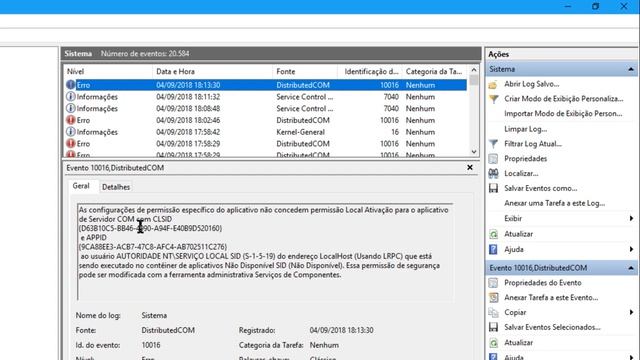Click the Criar Modo de Exibição funnel icon
The image size is (640, 360).
tap(493, 99)
